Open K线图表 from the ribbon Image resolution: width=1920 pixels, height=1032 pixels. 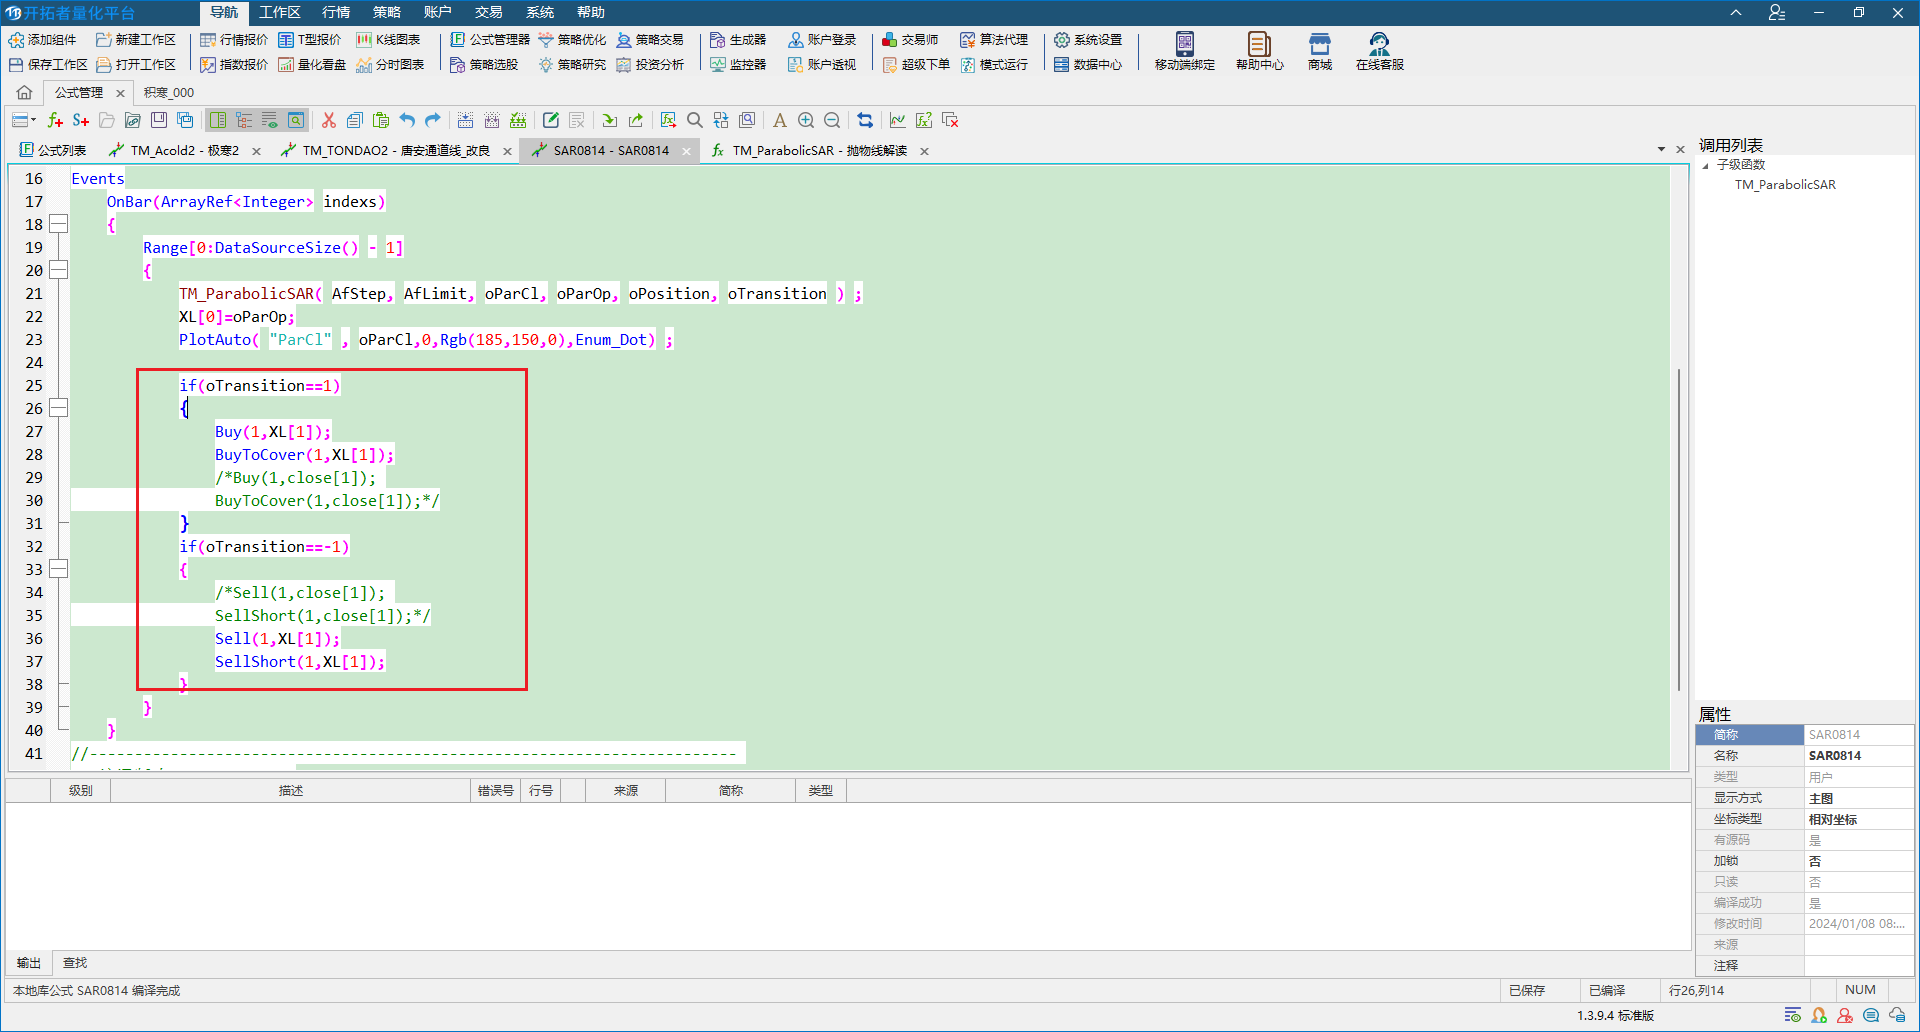388,40
